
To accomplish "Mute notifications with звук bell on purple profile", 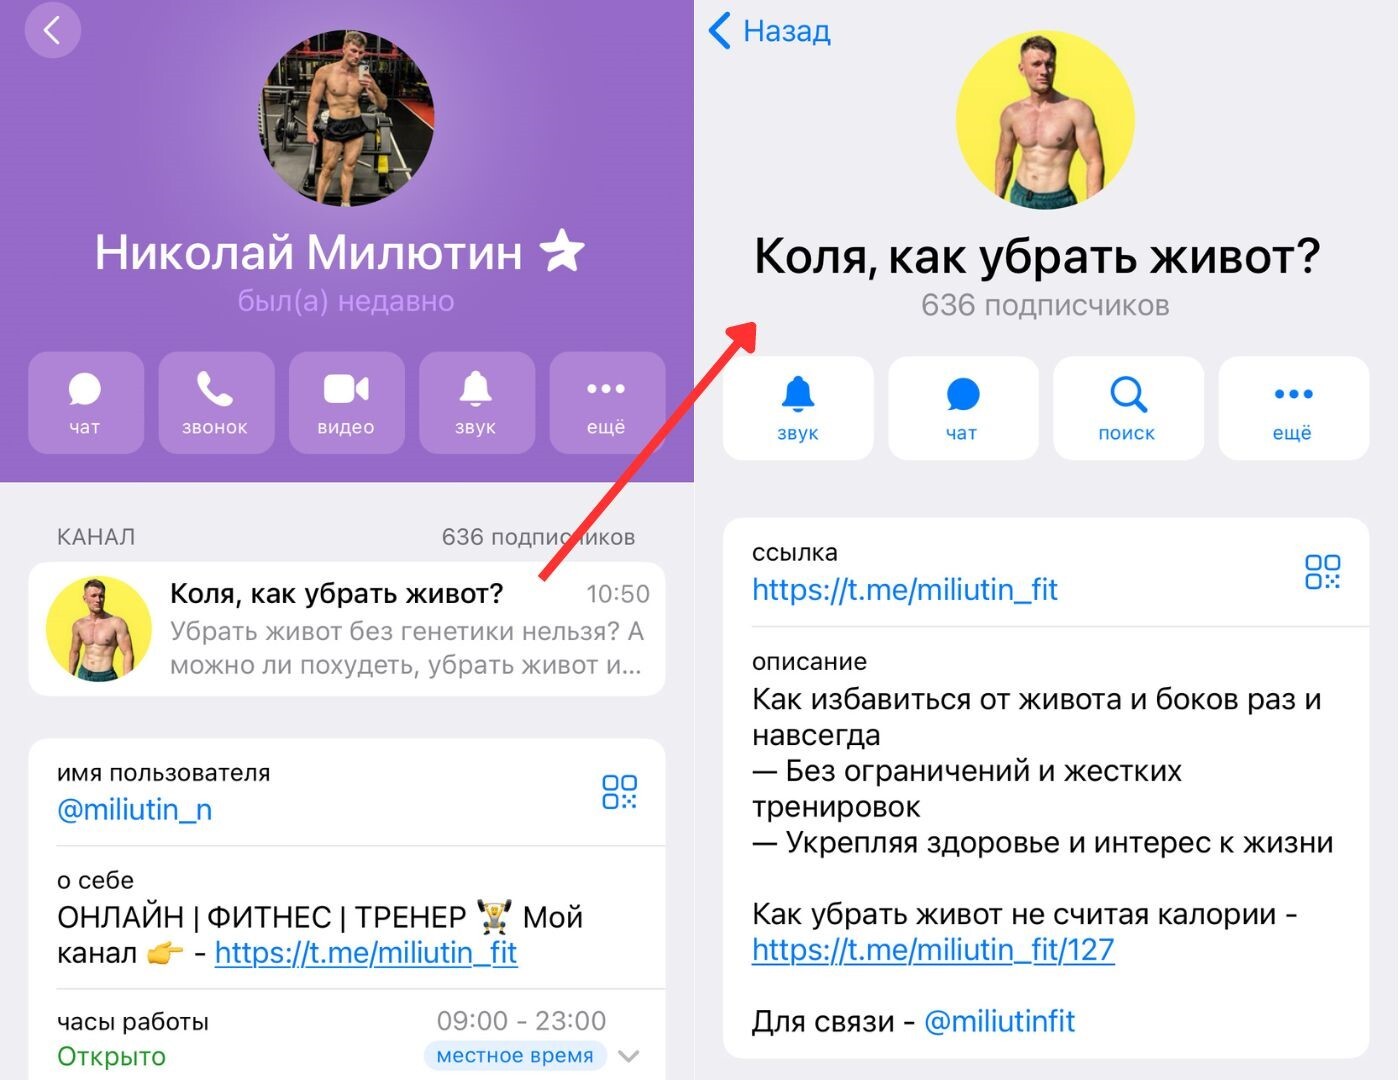I will click(x=476, y=403).
